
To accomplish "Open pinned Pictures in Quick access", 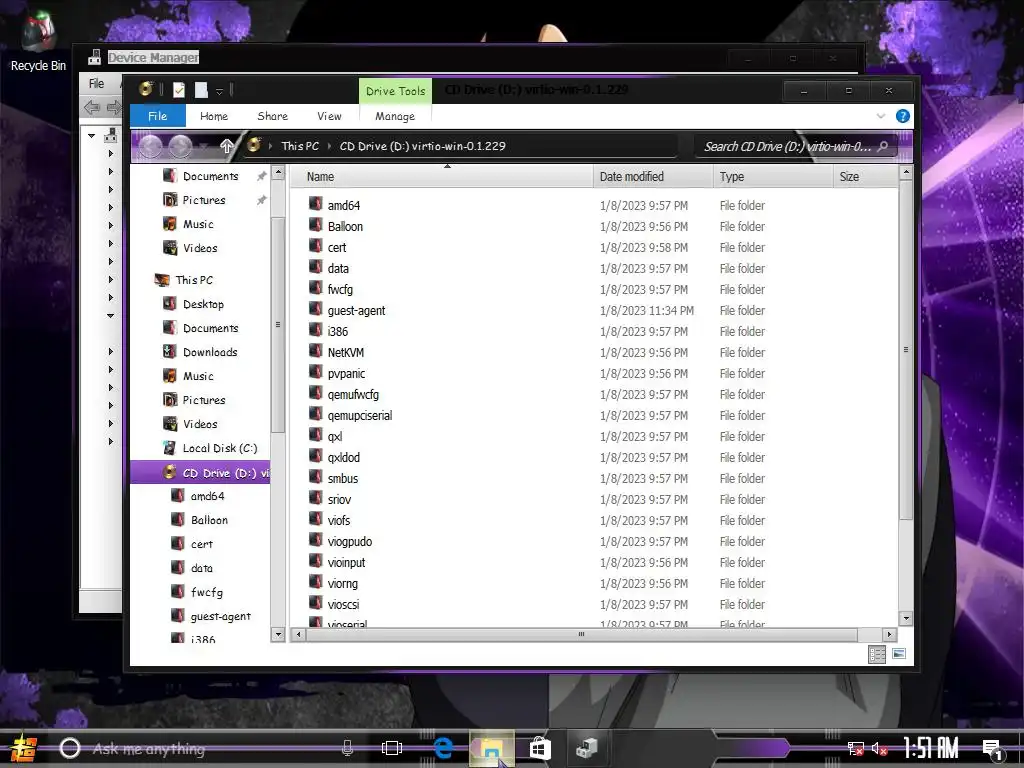I will [x=204, y=200].
